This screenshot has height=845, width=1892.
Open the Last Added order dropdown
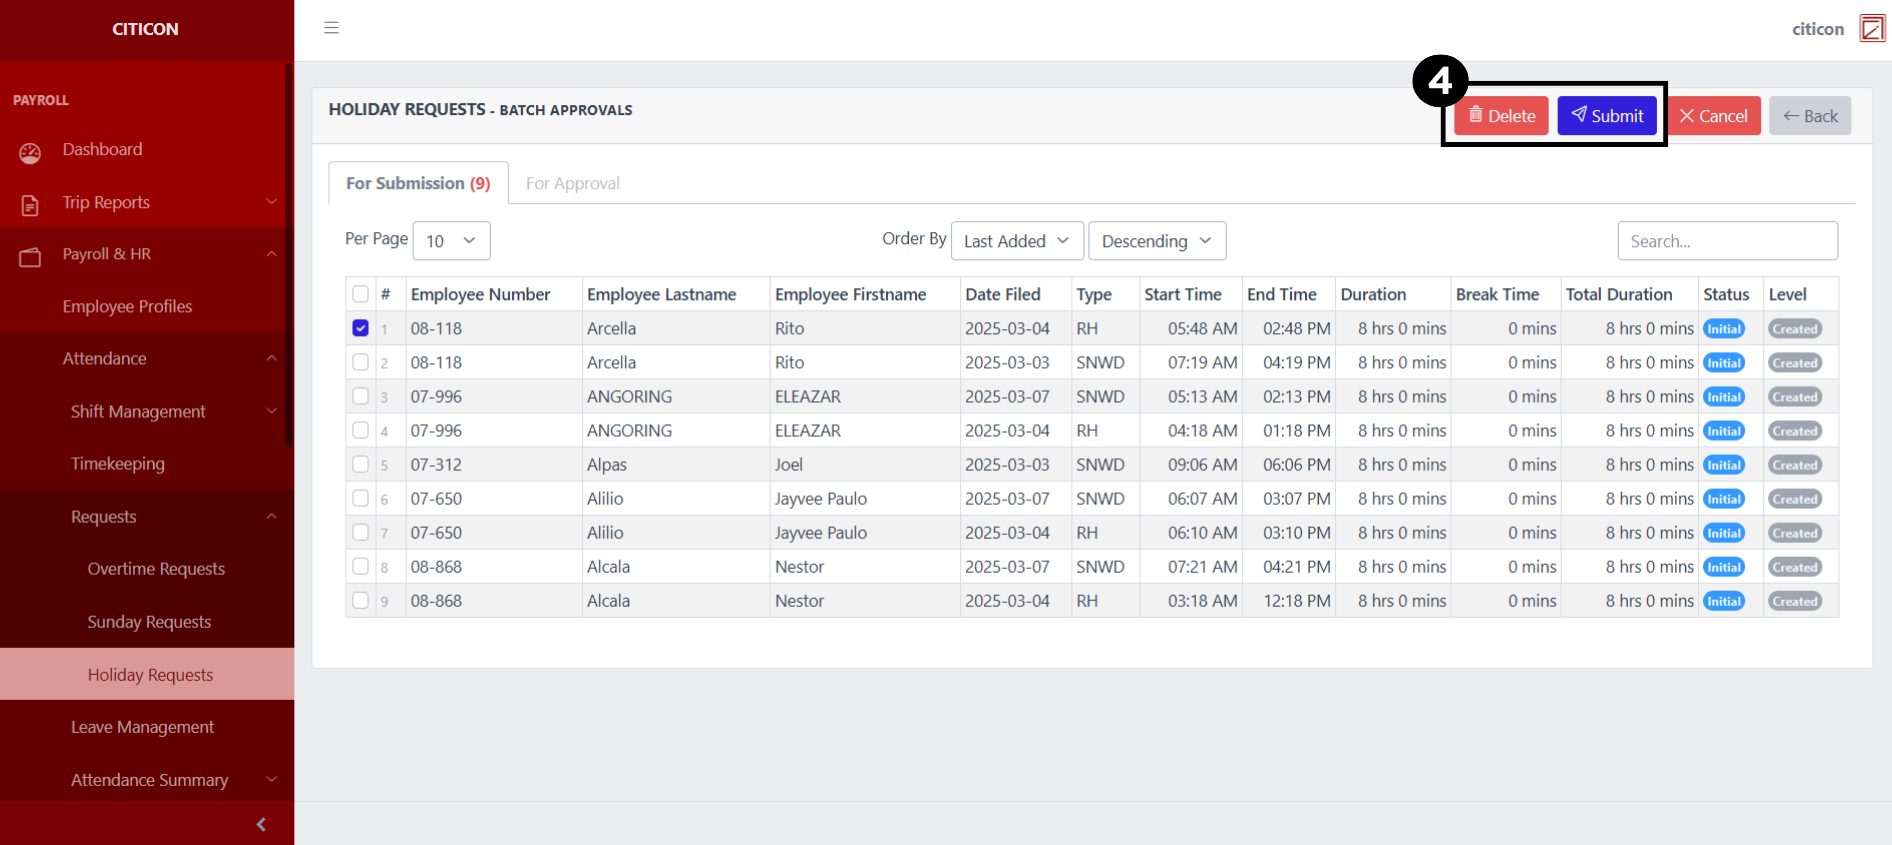(1016, 241)
